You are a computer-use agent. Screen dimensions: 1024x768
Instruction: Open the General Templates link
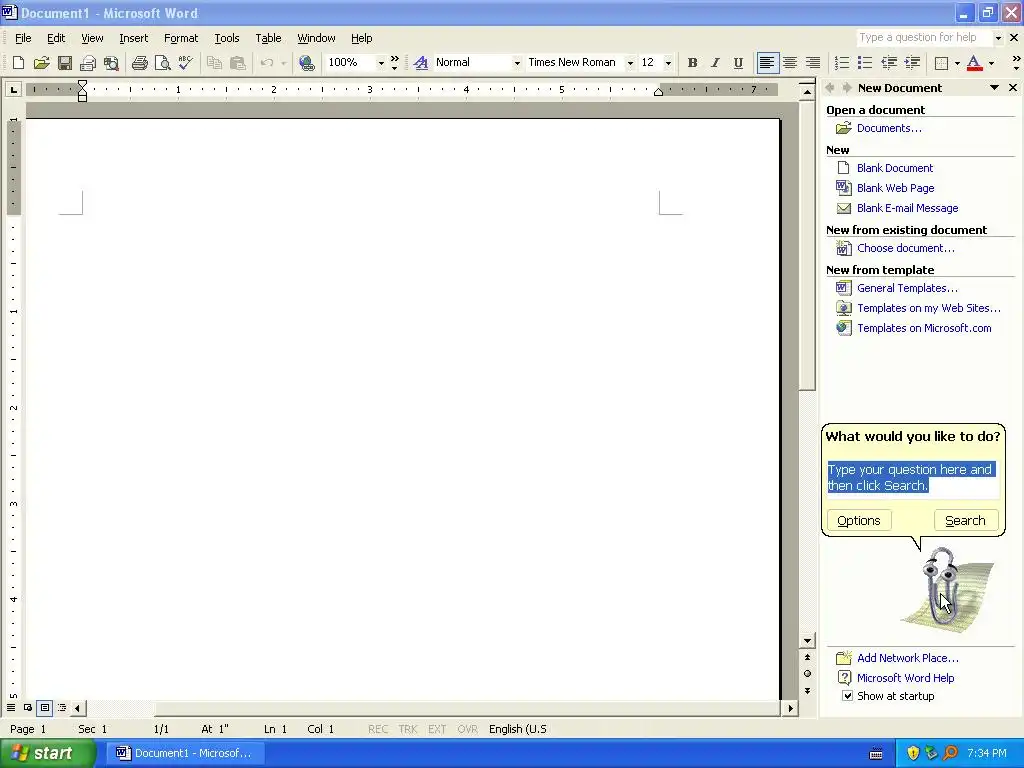click(x=907, y=288)
